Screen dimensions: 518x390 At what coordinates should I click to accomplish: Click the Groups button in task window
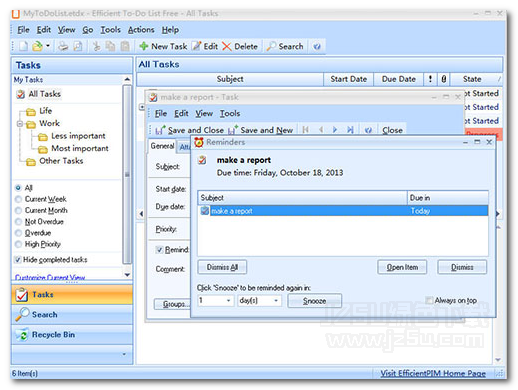click(173, 304)
